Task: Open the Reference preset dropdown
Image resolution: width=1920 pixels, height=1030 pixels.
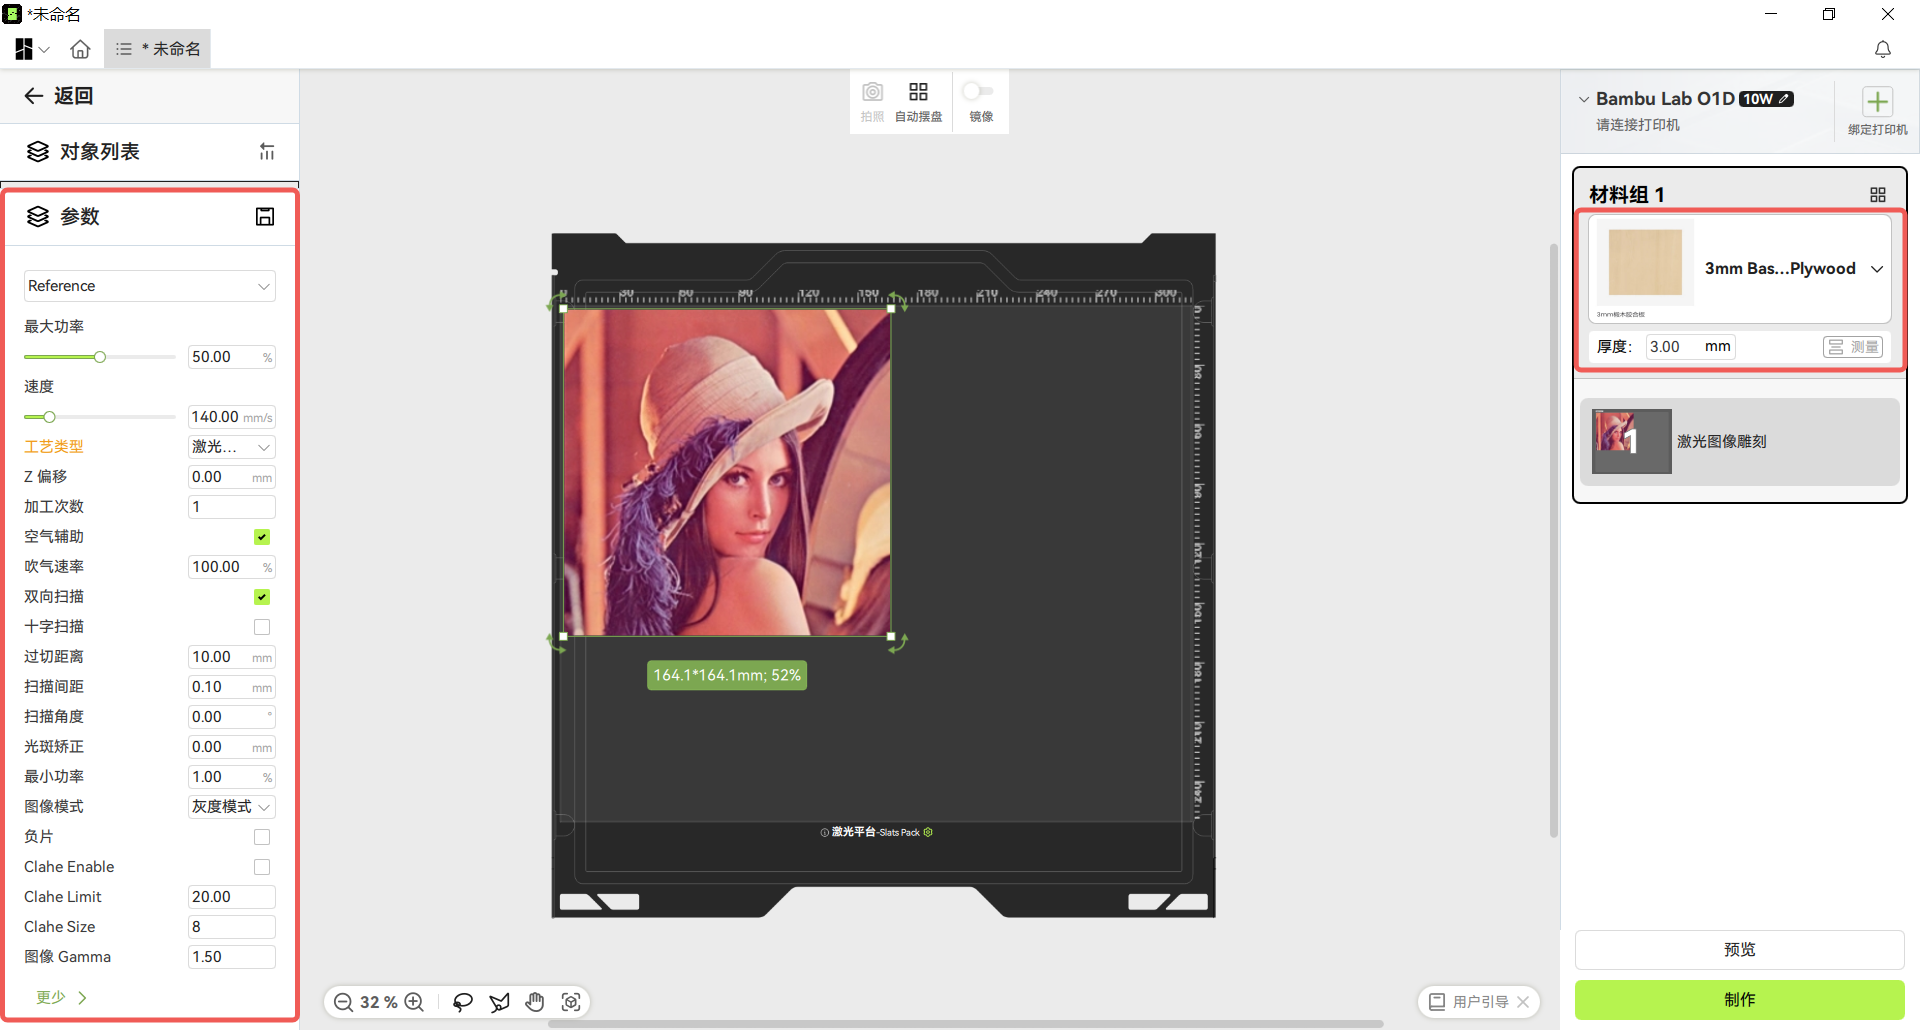Action: click(150, 286)
